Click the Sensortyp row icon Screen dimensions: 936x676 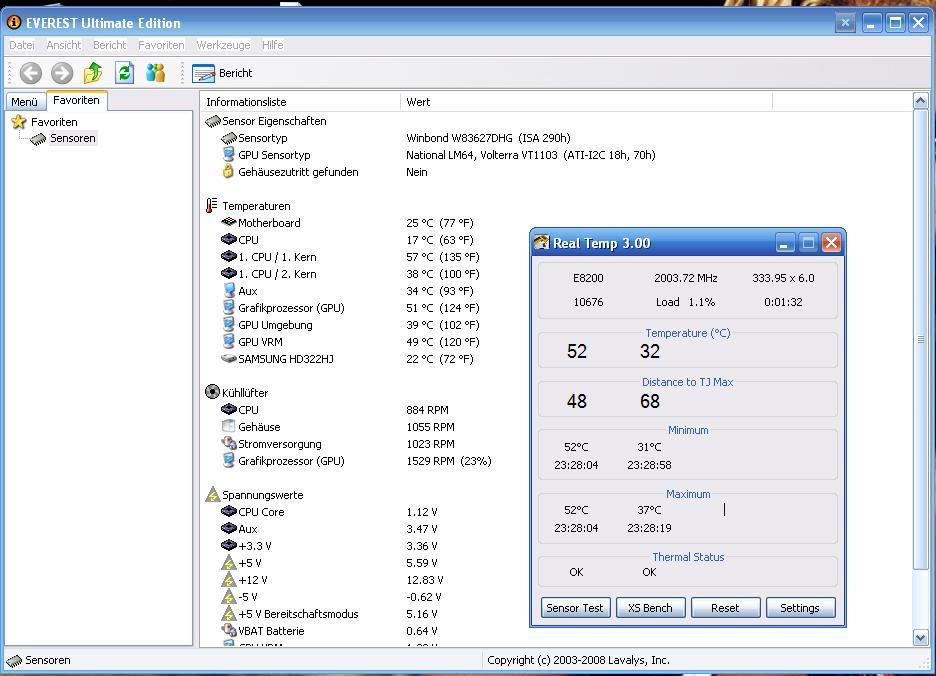229,138
